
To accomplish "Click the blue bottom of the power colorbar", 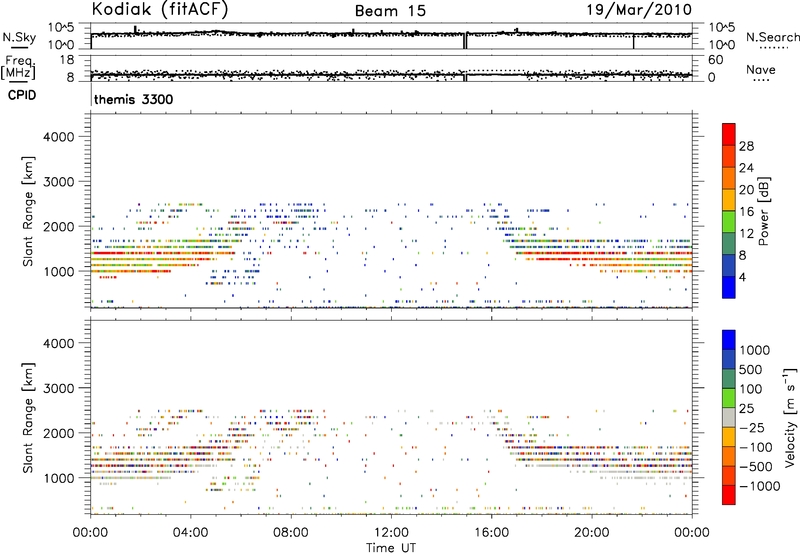I will click(729, 287).
